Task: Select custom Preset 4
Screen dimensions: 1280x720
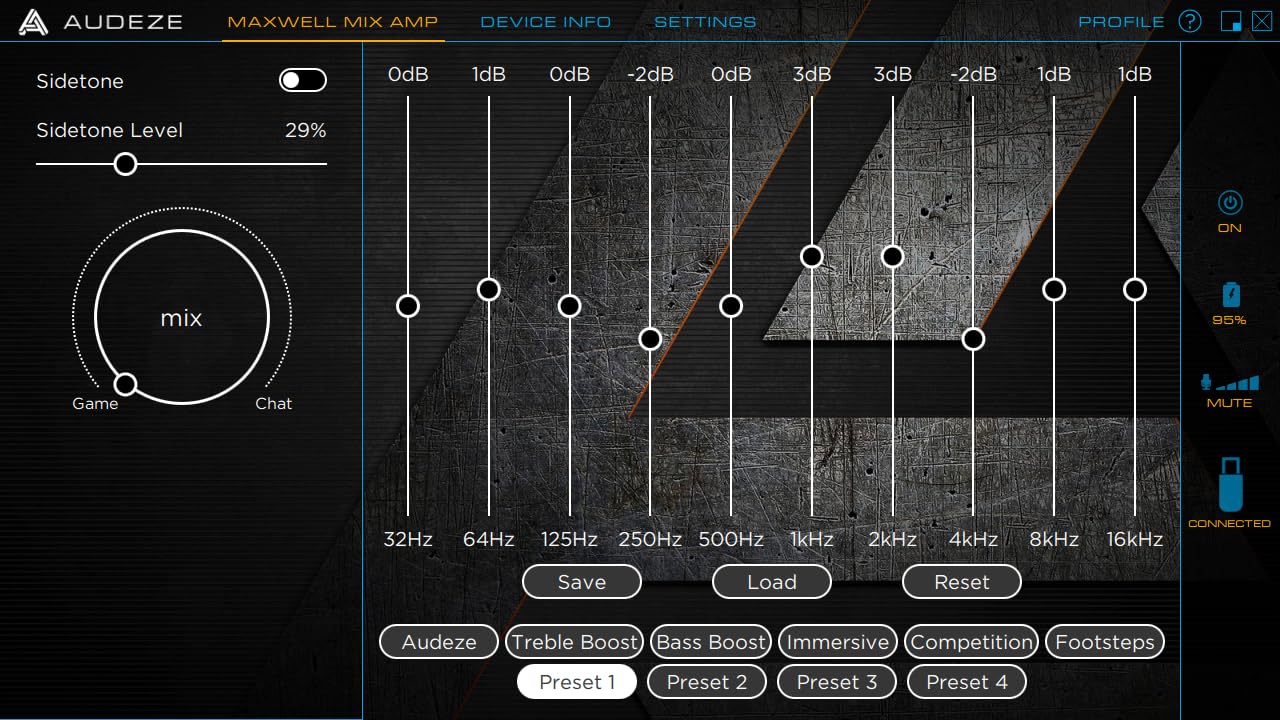Action: 967,682
